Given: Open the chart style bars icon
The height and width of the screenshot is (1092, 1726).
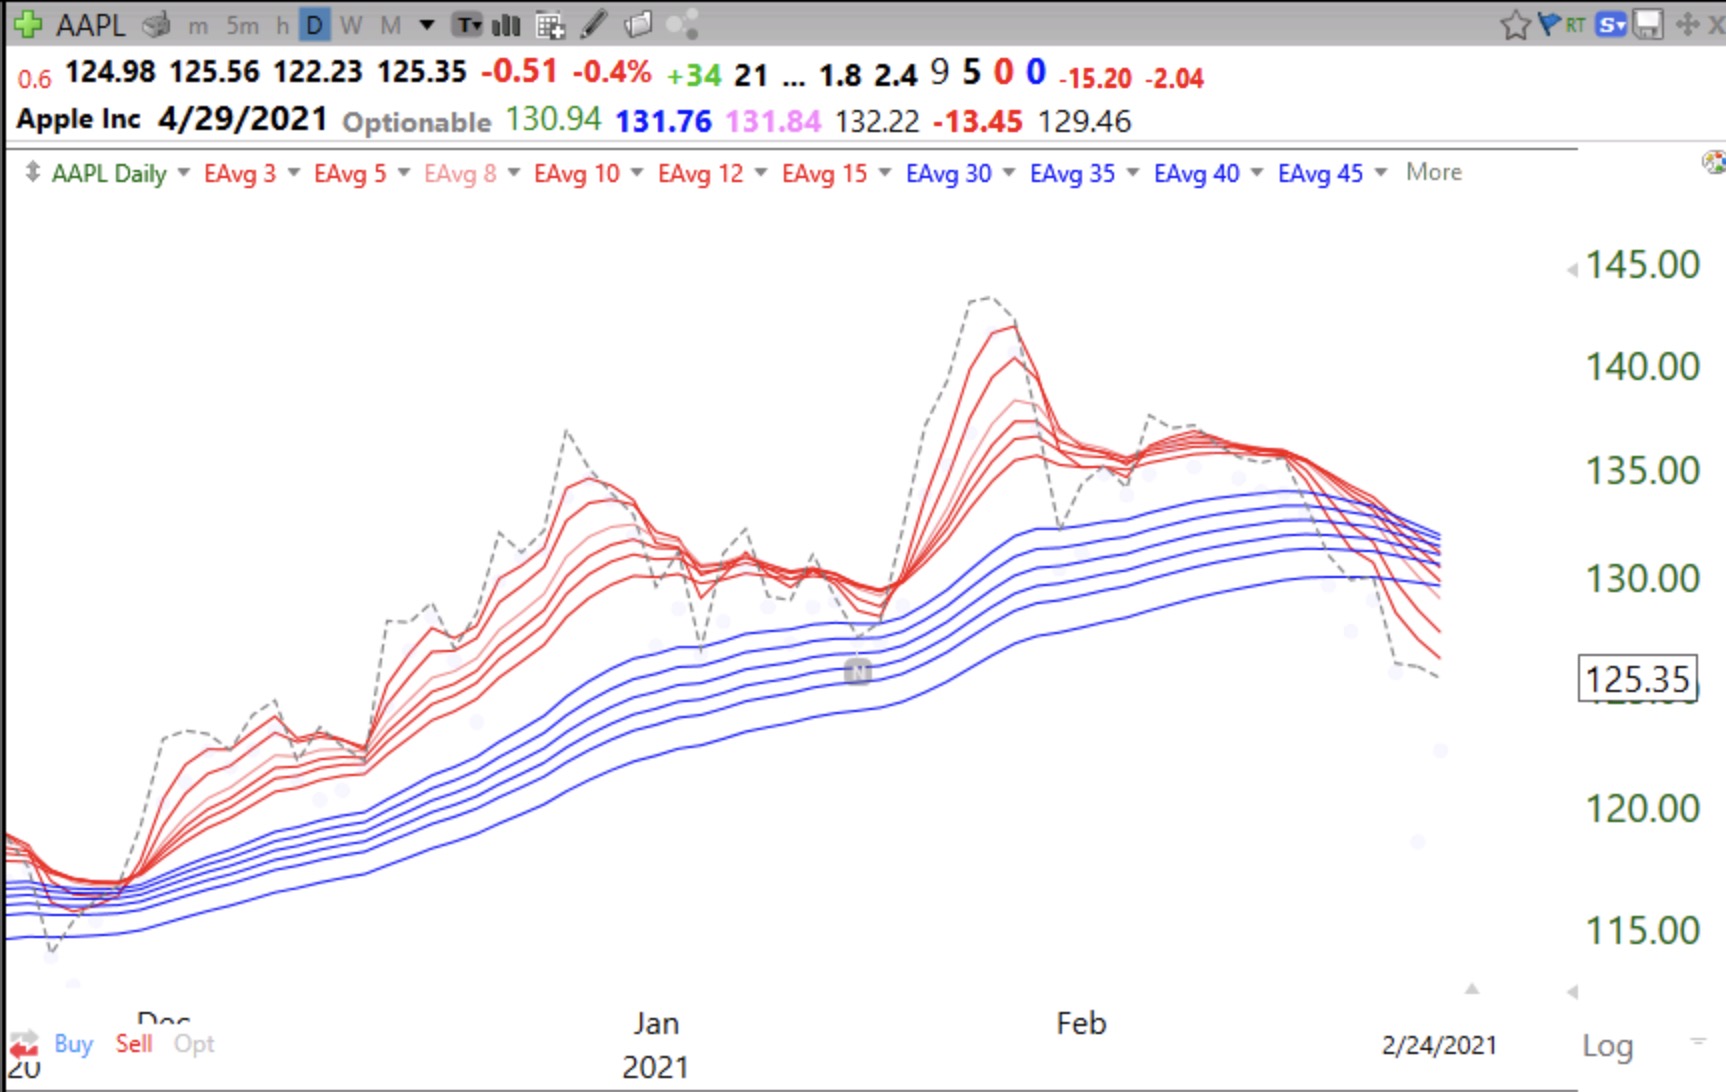Looking at the screenshot, I should (x=506, y=25).
